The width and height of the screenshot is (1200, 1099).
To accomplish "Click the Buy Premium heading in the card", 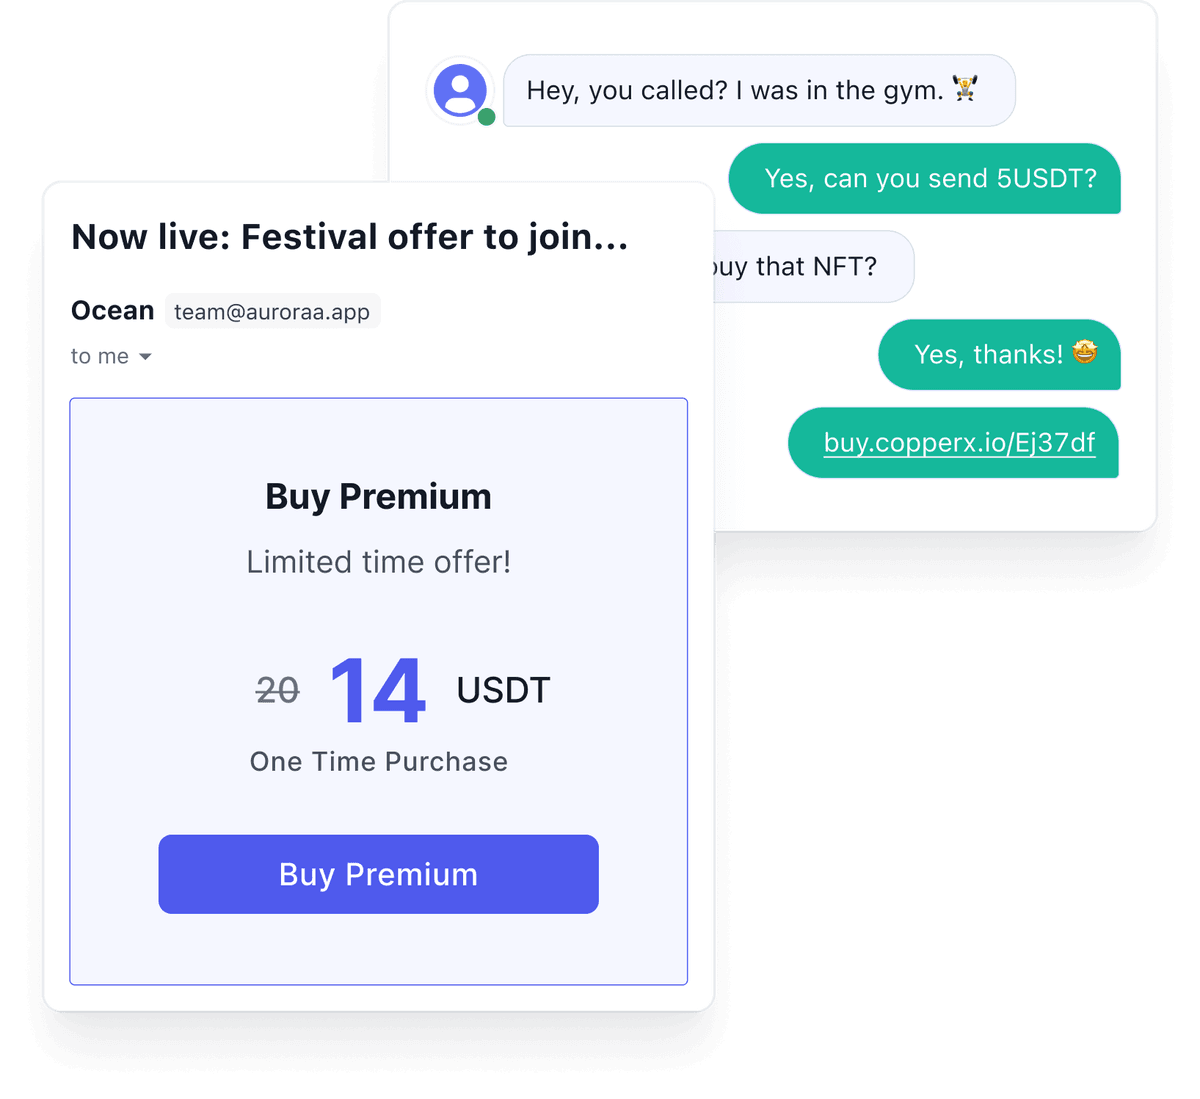I will pyautogui.click(x=378, y=497).
